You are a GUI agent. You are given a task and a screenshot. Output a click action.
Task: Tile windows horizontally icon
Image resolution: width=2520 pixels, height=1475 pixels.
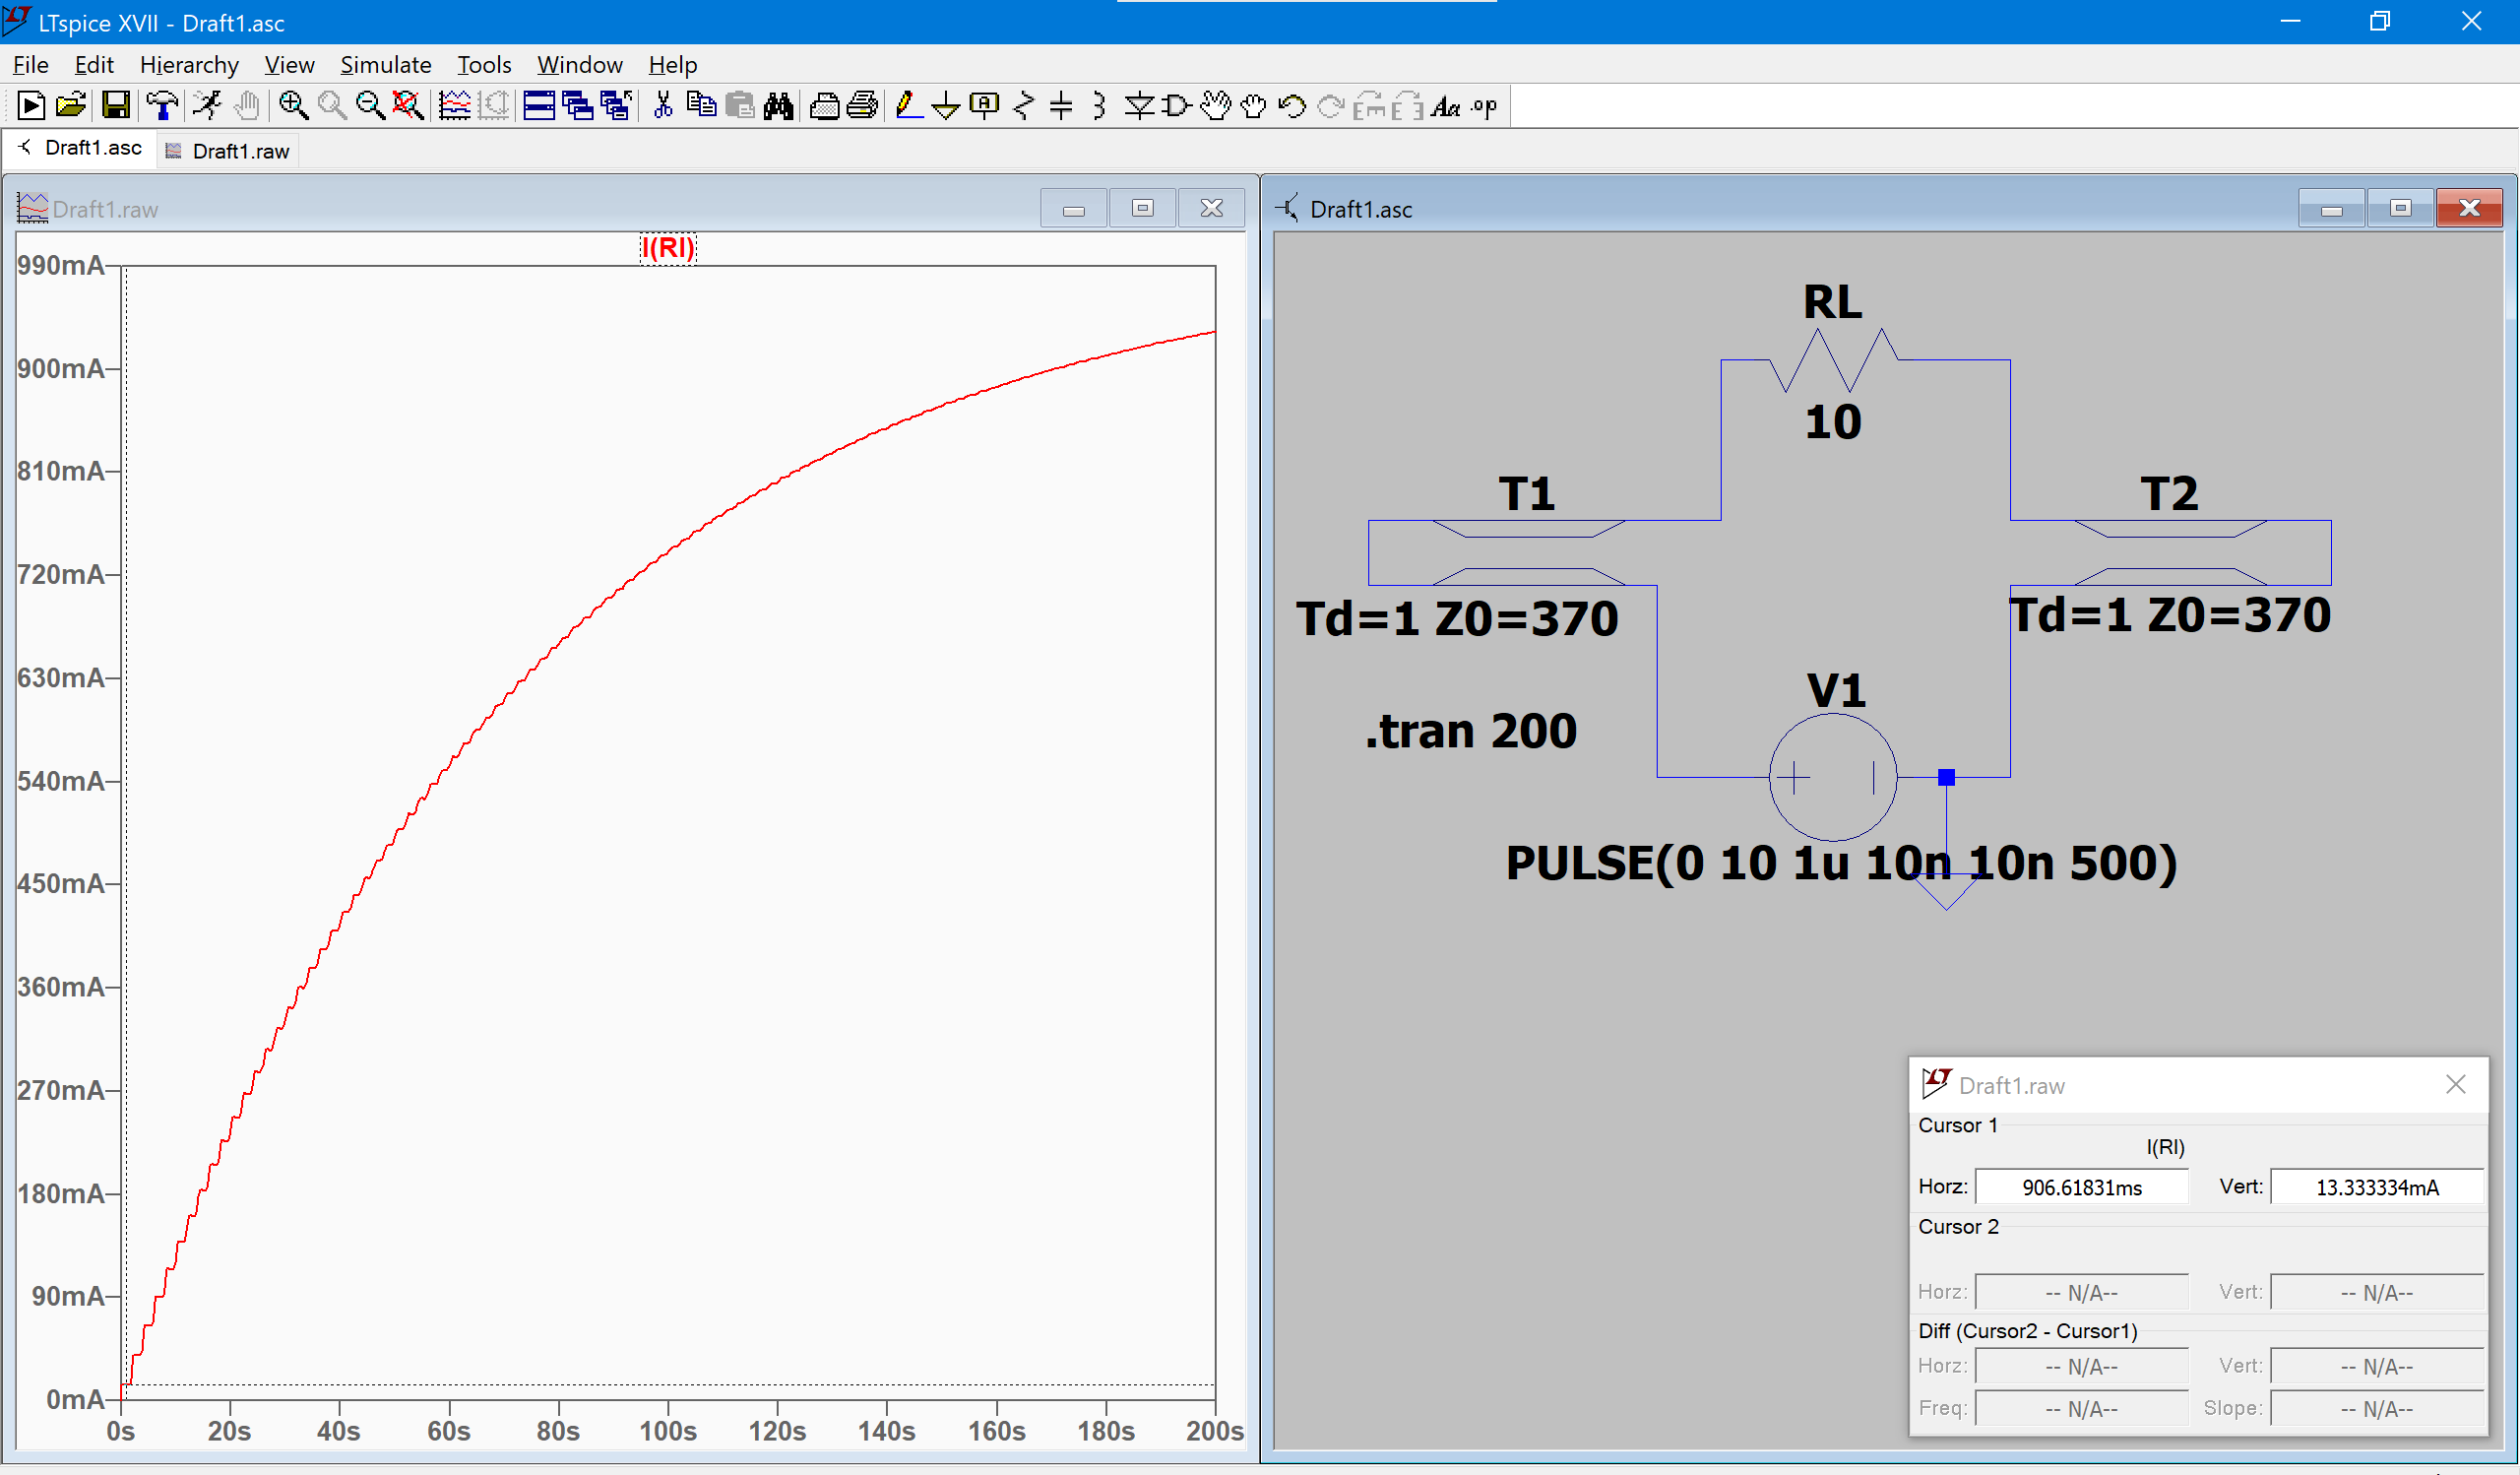pyautogui.click(x=539, y=105)
